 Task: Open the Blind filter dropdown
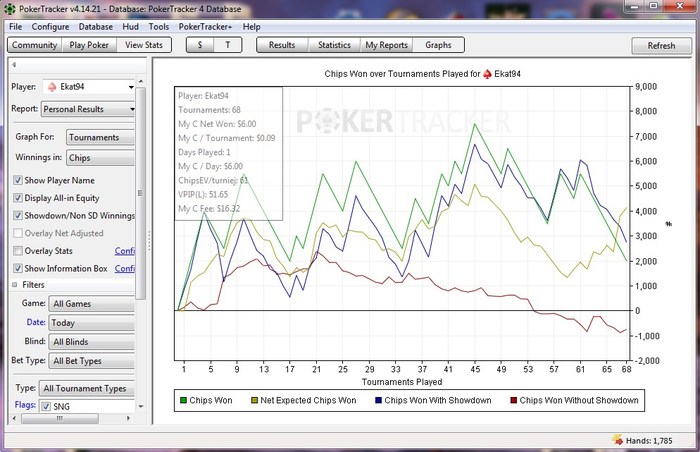tap(92, 342)
